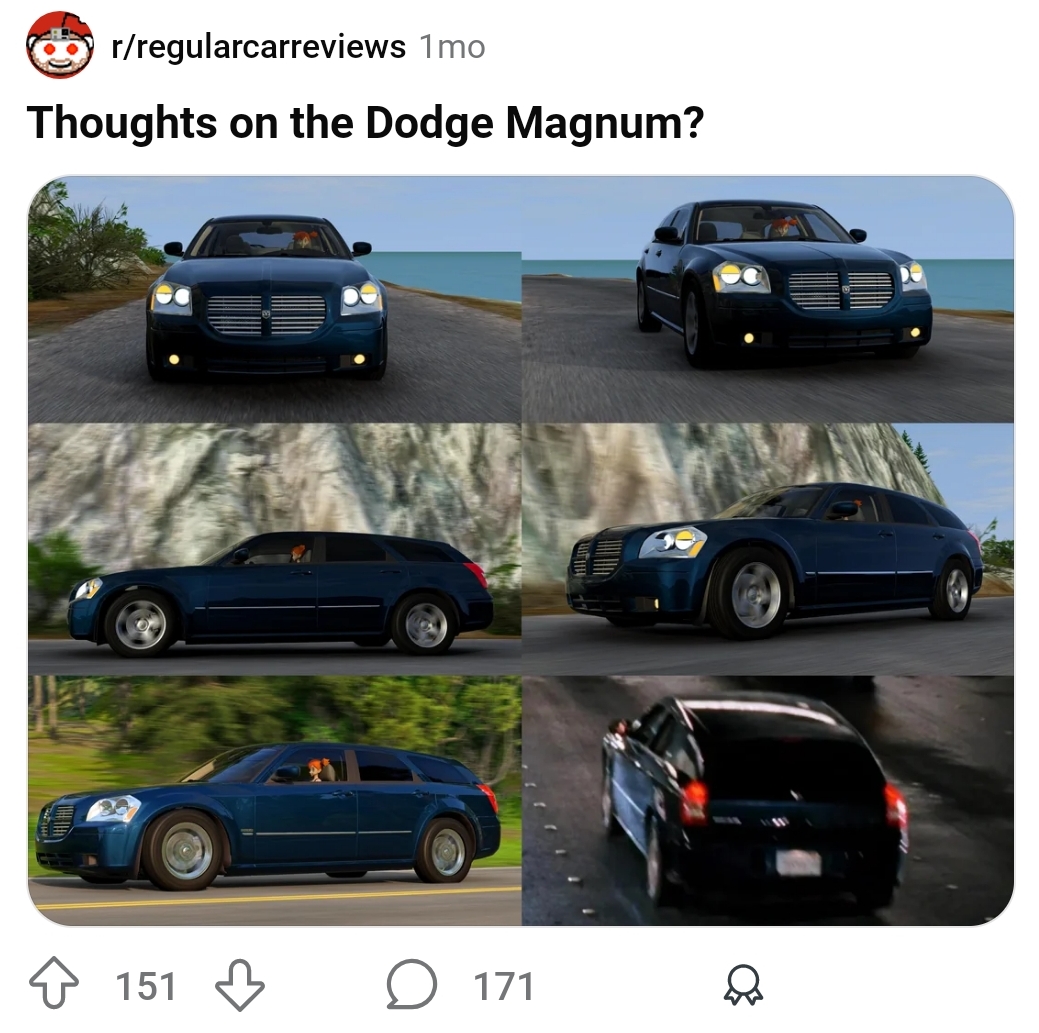View the blurry rear Magnum image with taillights
Image resolution: width=1039 pixels, height=1033 pixels.
click(x=768, y=800)
